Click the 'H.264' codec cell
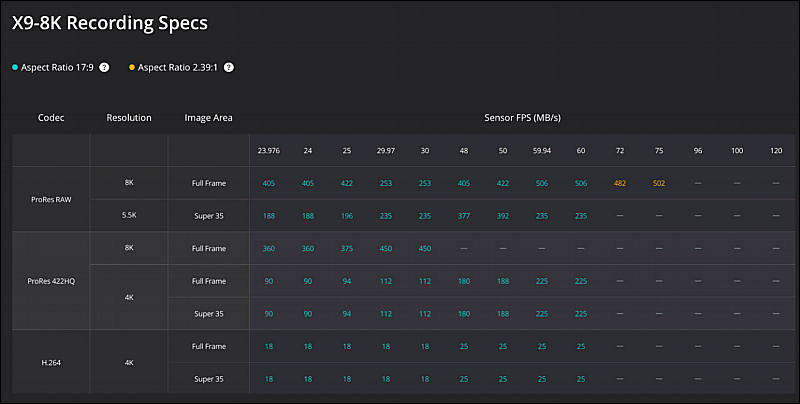 click(x=51, y=363)
